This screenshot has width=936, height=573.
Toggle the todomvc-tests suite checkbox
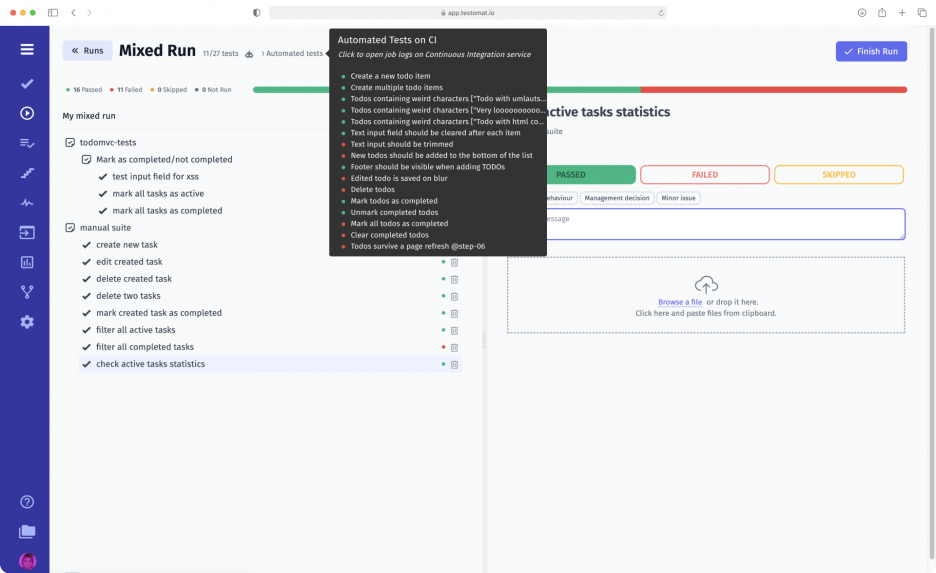click(x=70, y=143)
